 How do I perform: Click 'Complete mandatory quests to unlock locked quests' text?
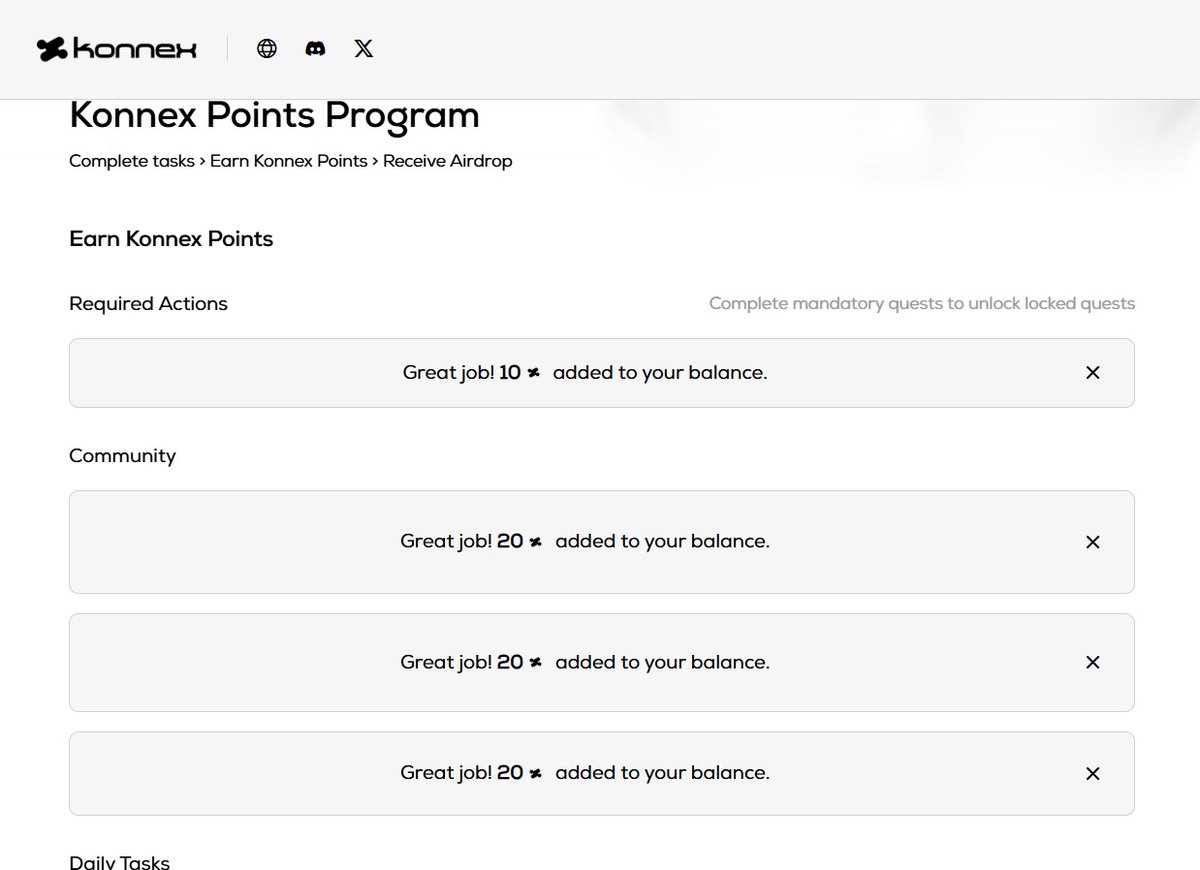pos(922,303)
